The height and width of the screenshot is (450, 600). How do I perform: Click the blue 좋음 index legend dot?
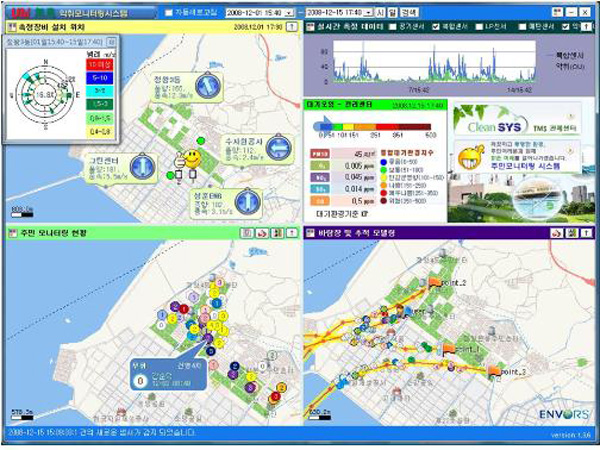click(x=383, y=162)
